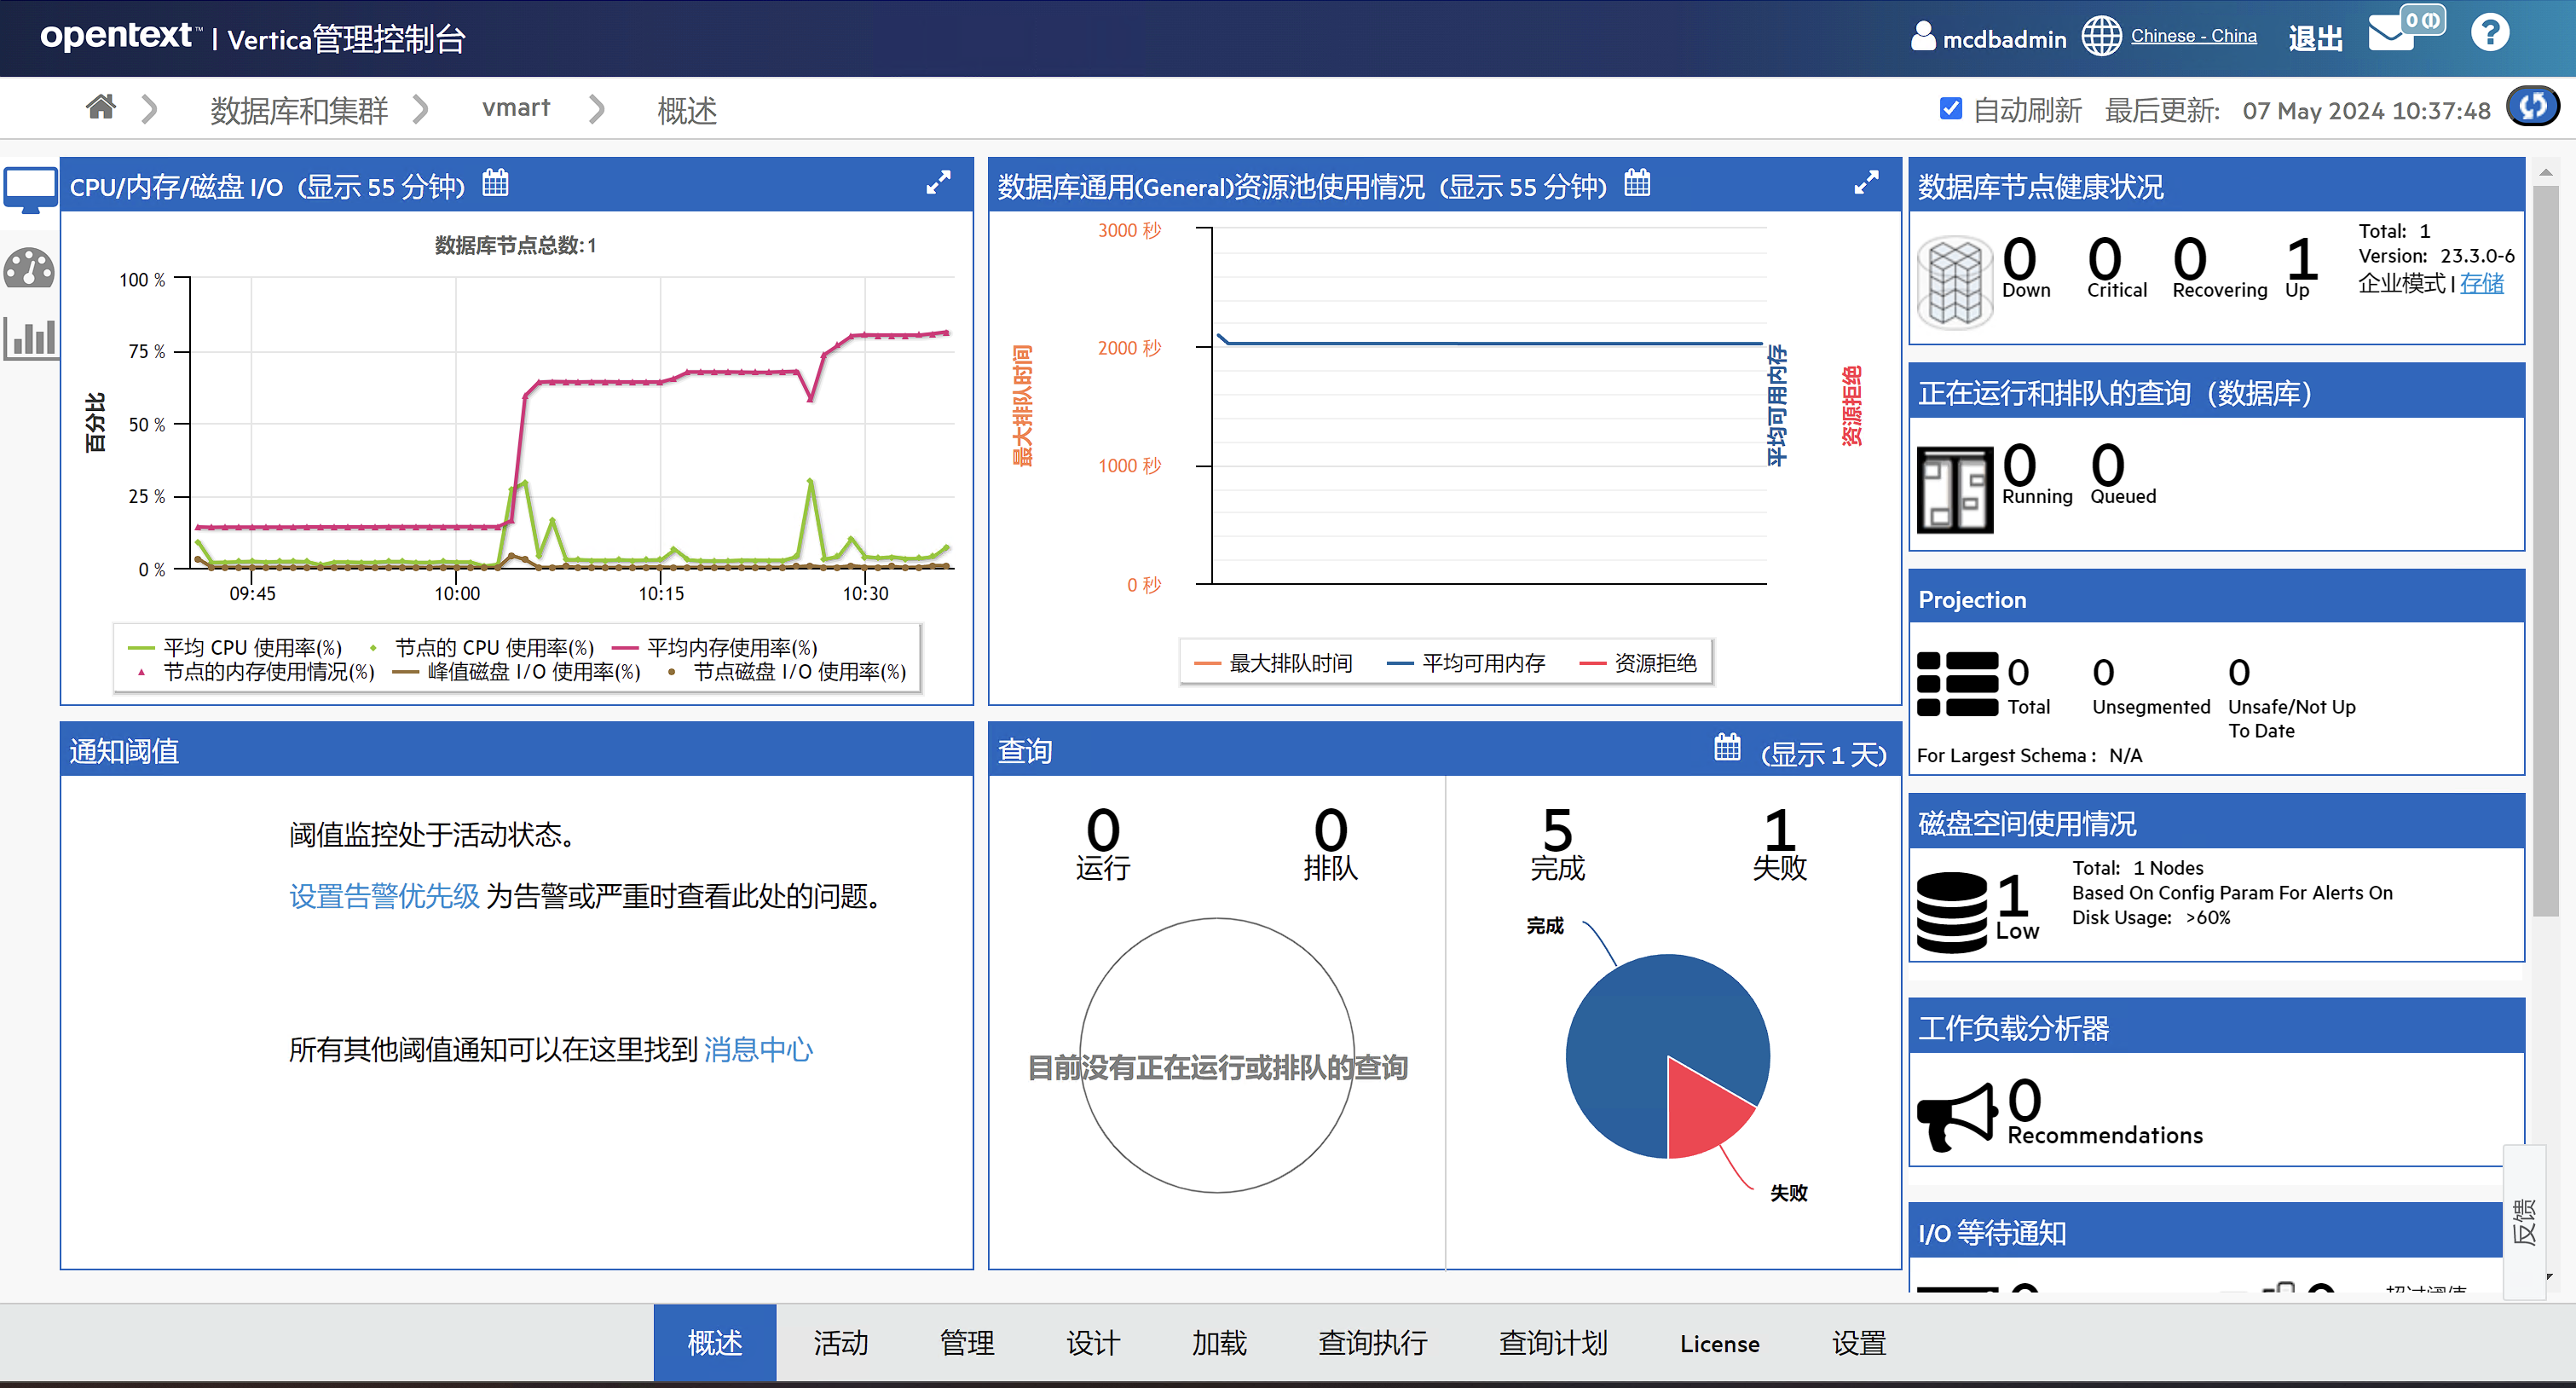The image size is (2576, 1388).
Task: Toggle 平均内存使用率 legend series
Action: pyautogui.click(x=731, y=647)
